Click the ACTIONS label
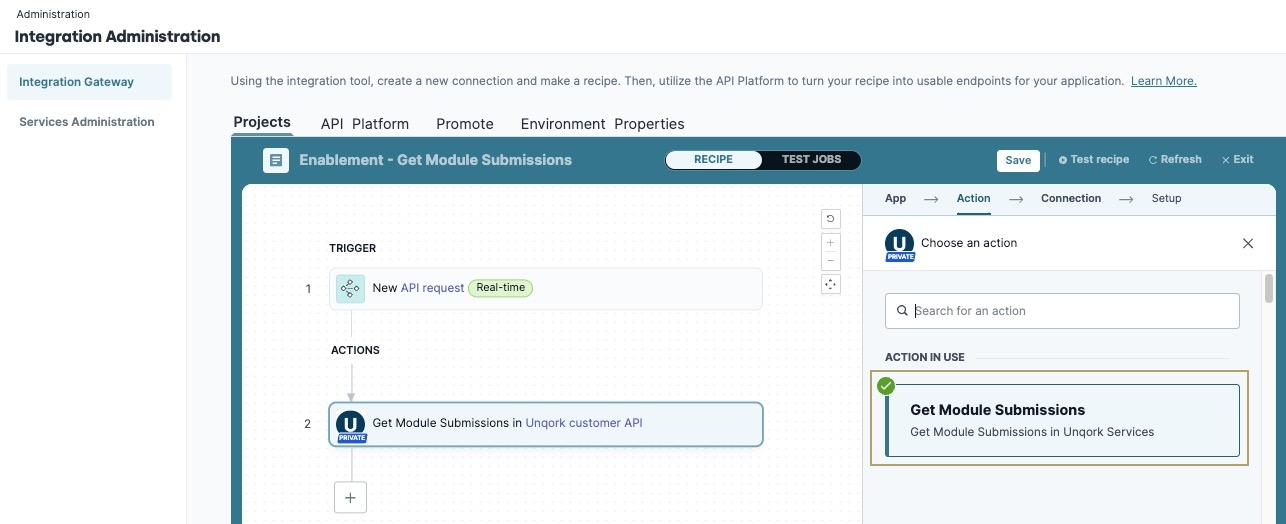This screenshot has height=524, width=1286. [355, 351]
